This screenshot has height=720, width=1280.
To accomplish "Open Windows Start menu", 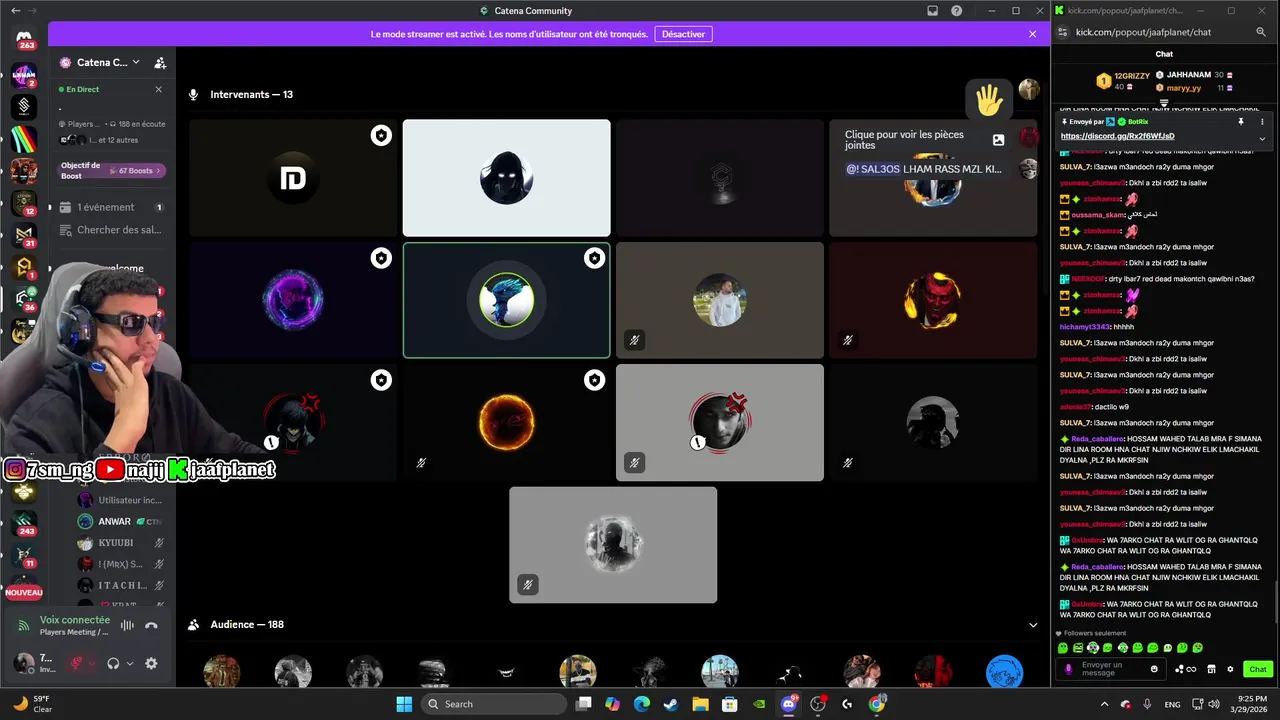I will [x=404, y=704].
